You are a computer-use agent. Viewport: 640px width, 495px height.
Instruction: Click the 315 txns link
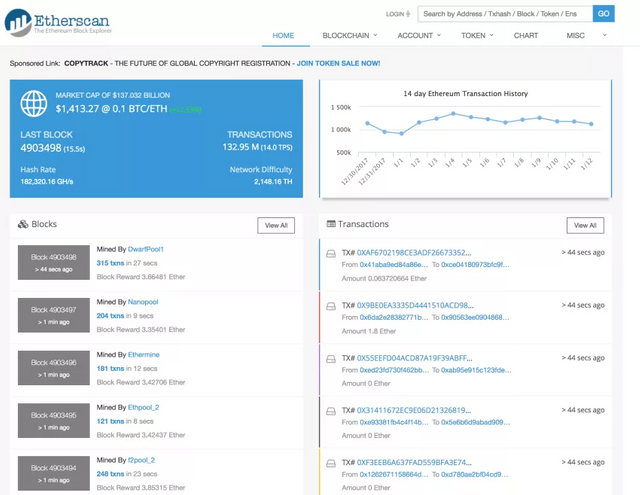[x=110, y=263]
